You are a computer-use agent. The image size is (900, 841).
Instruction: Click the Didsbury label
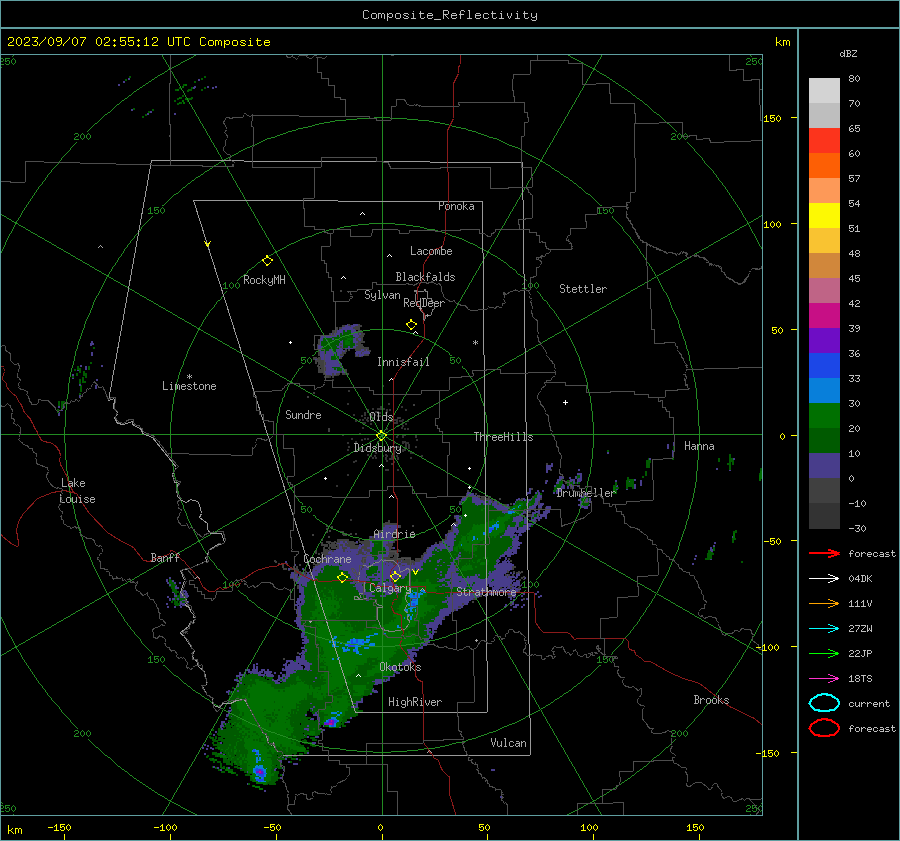tap(378, 448)
